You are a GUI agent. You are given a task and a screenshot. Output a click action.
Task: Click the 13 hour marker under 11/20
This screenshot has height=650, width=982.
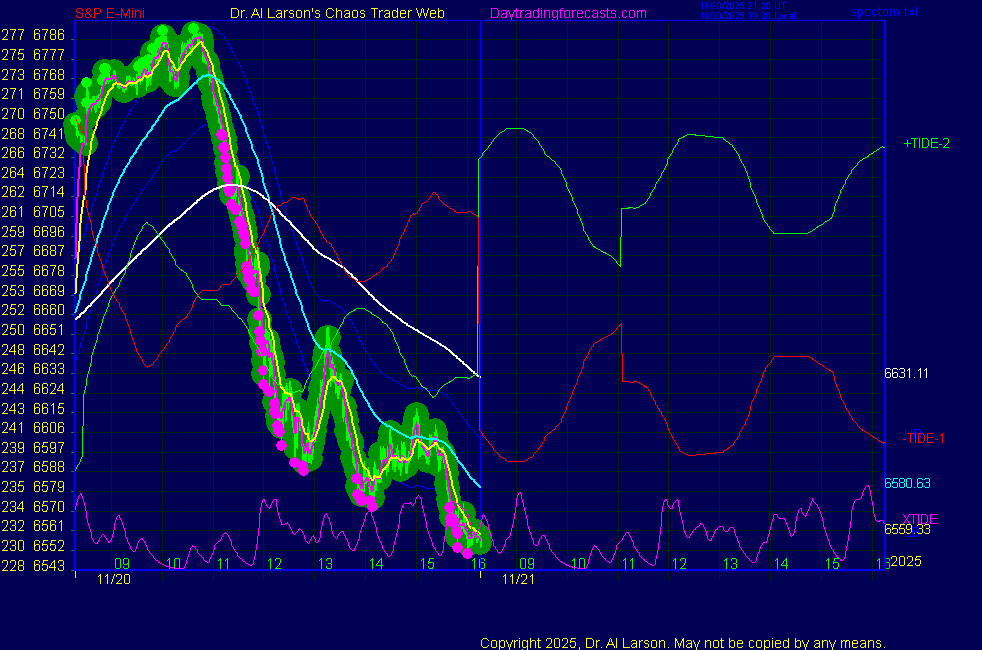pos(325,564)
